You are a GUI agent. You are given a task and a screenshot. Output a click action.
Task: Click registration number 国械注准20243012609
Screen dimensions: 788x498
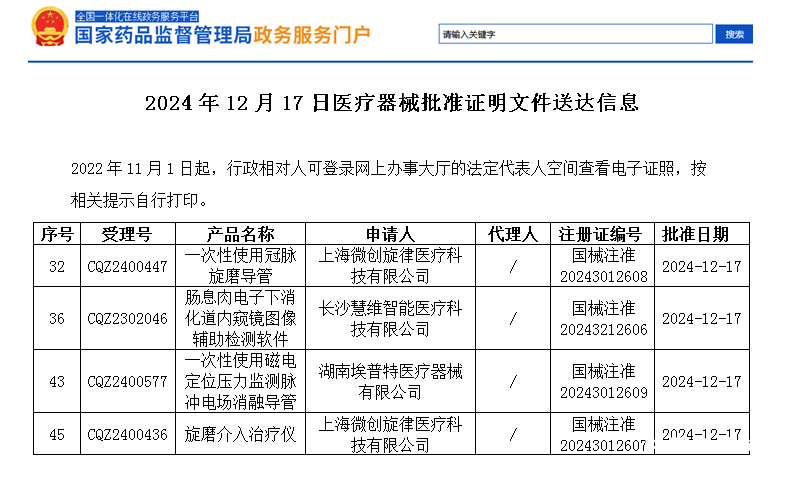coord(603,381)
